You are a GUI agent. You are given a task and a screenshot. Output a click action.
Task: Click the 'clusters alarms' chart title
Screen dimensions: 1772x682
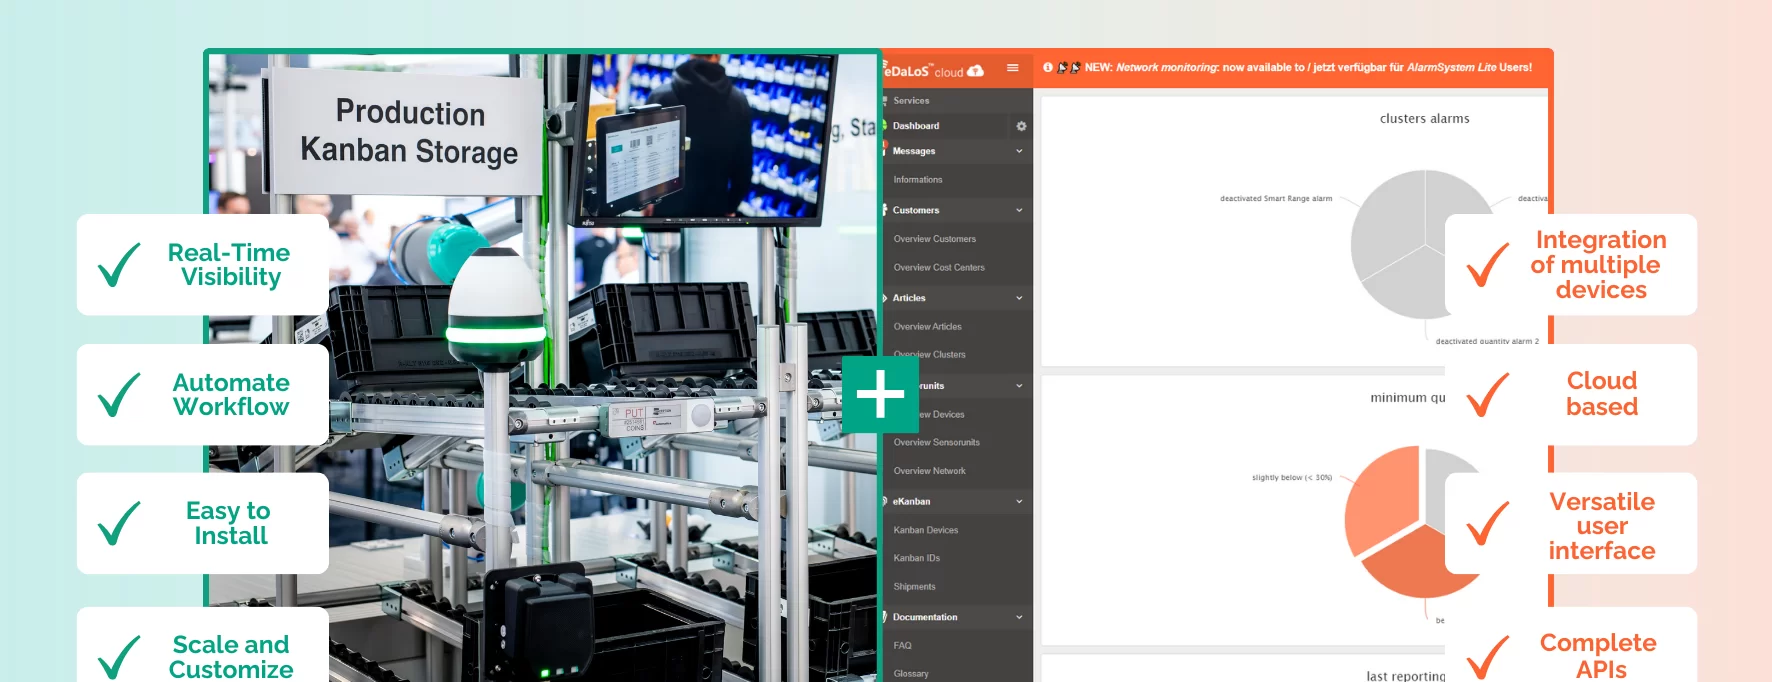(x=1425, y=119)
